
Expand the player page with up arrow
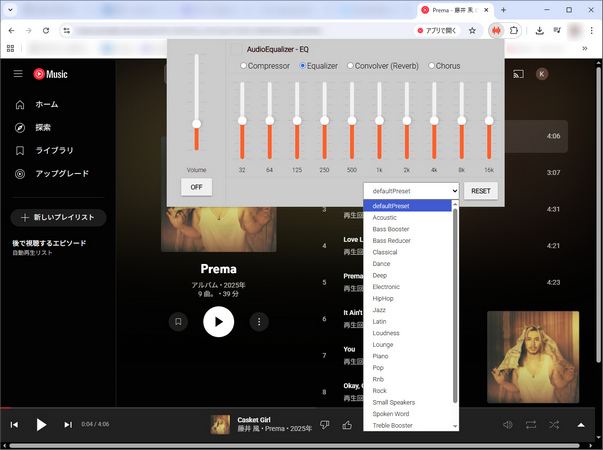click(581, 425)
